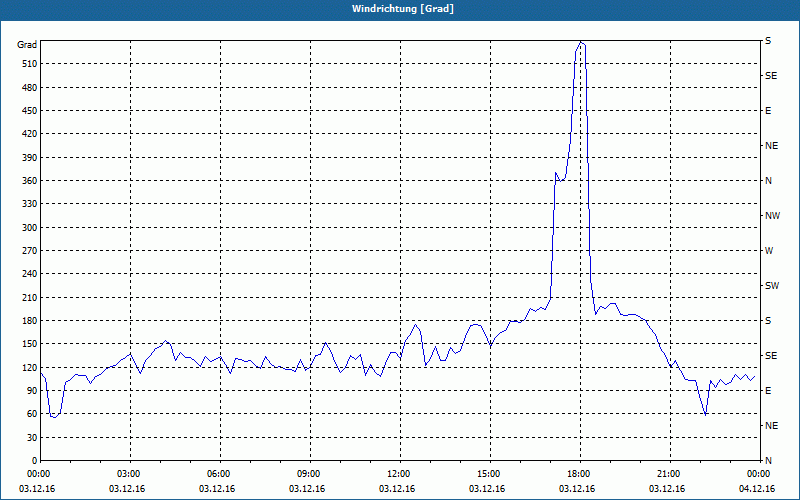
Task: Click the W compass label
Action: 769,251
